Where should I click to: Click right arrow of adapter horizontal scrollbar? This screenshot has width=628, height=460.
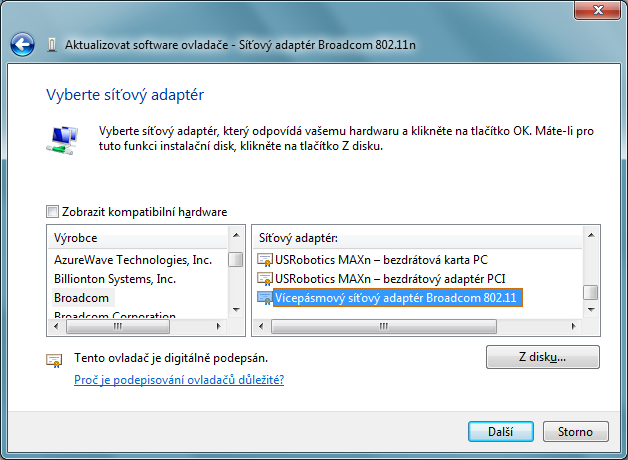(x=574, y=326)
